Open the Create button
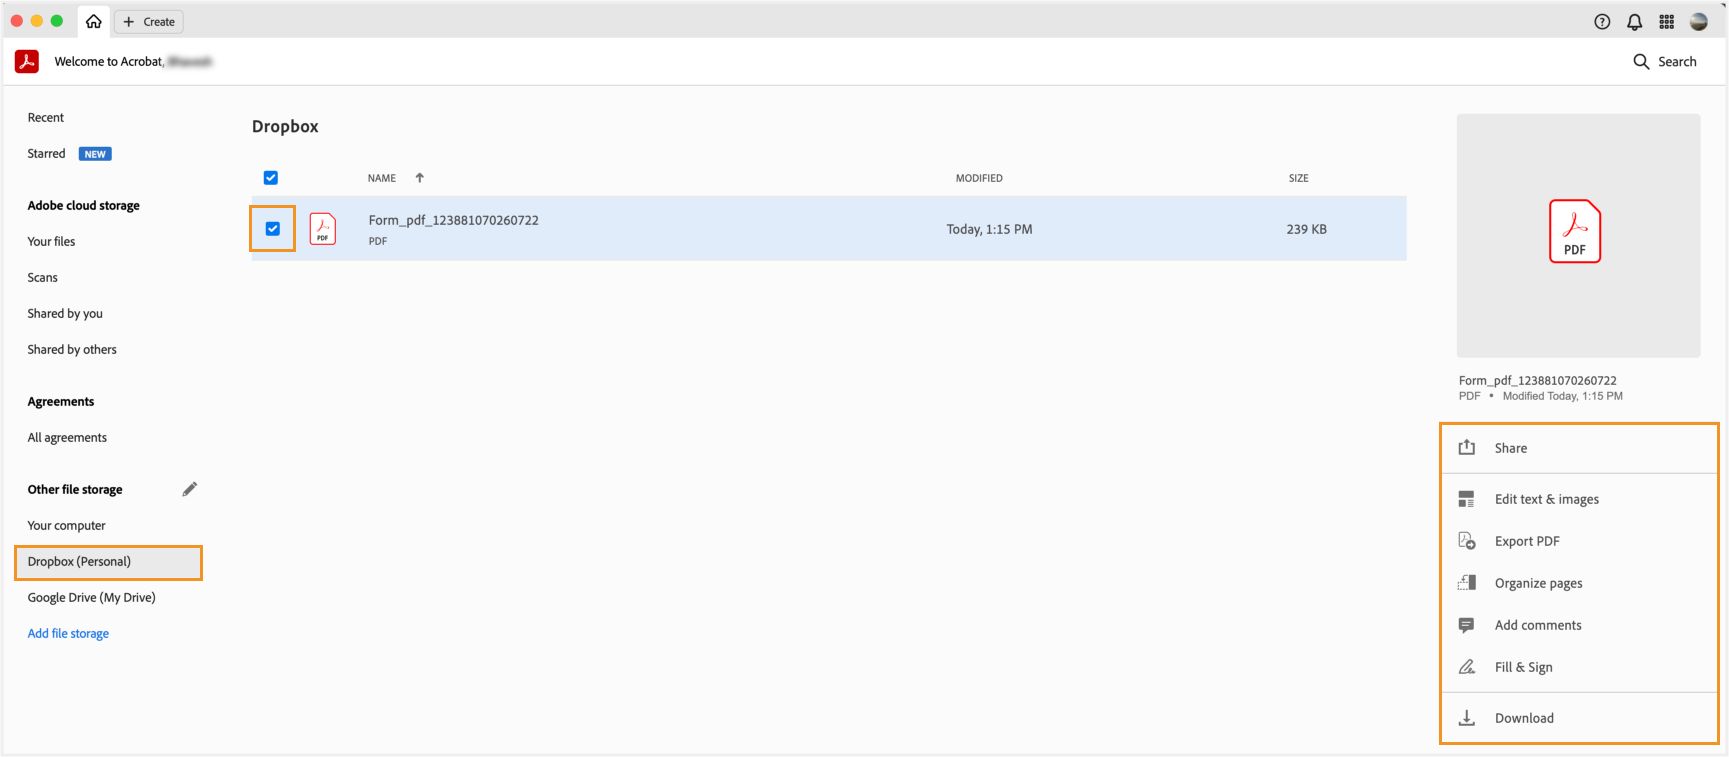 149,22
